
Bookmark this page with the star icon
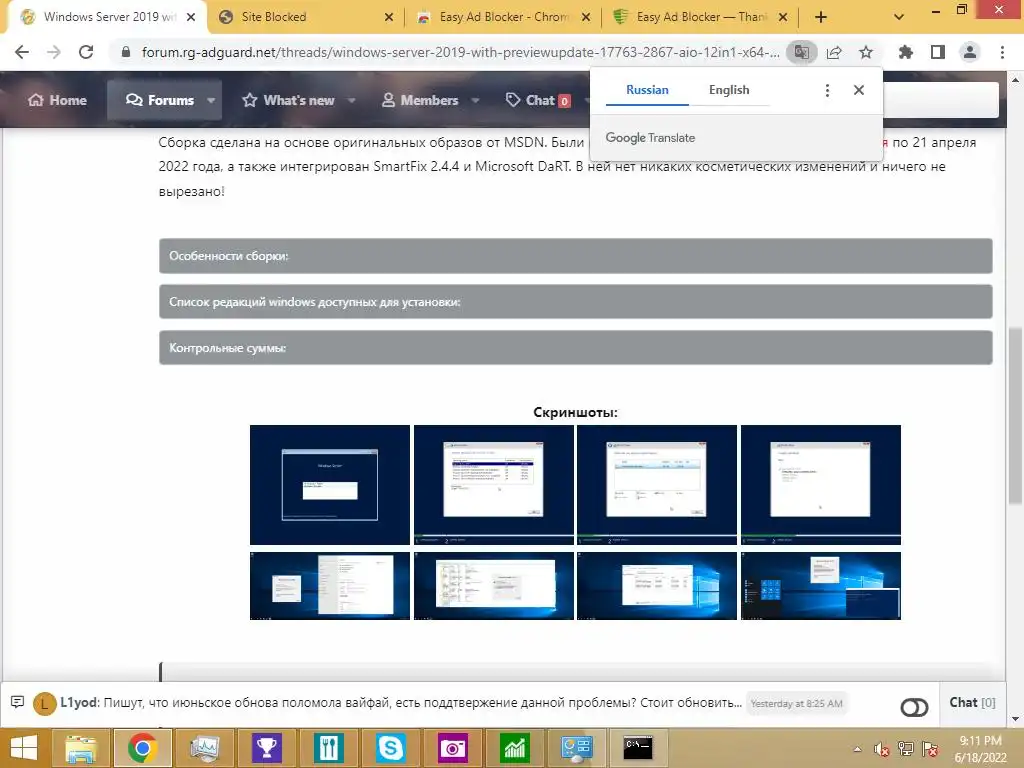[866, 52]
